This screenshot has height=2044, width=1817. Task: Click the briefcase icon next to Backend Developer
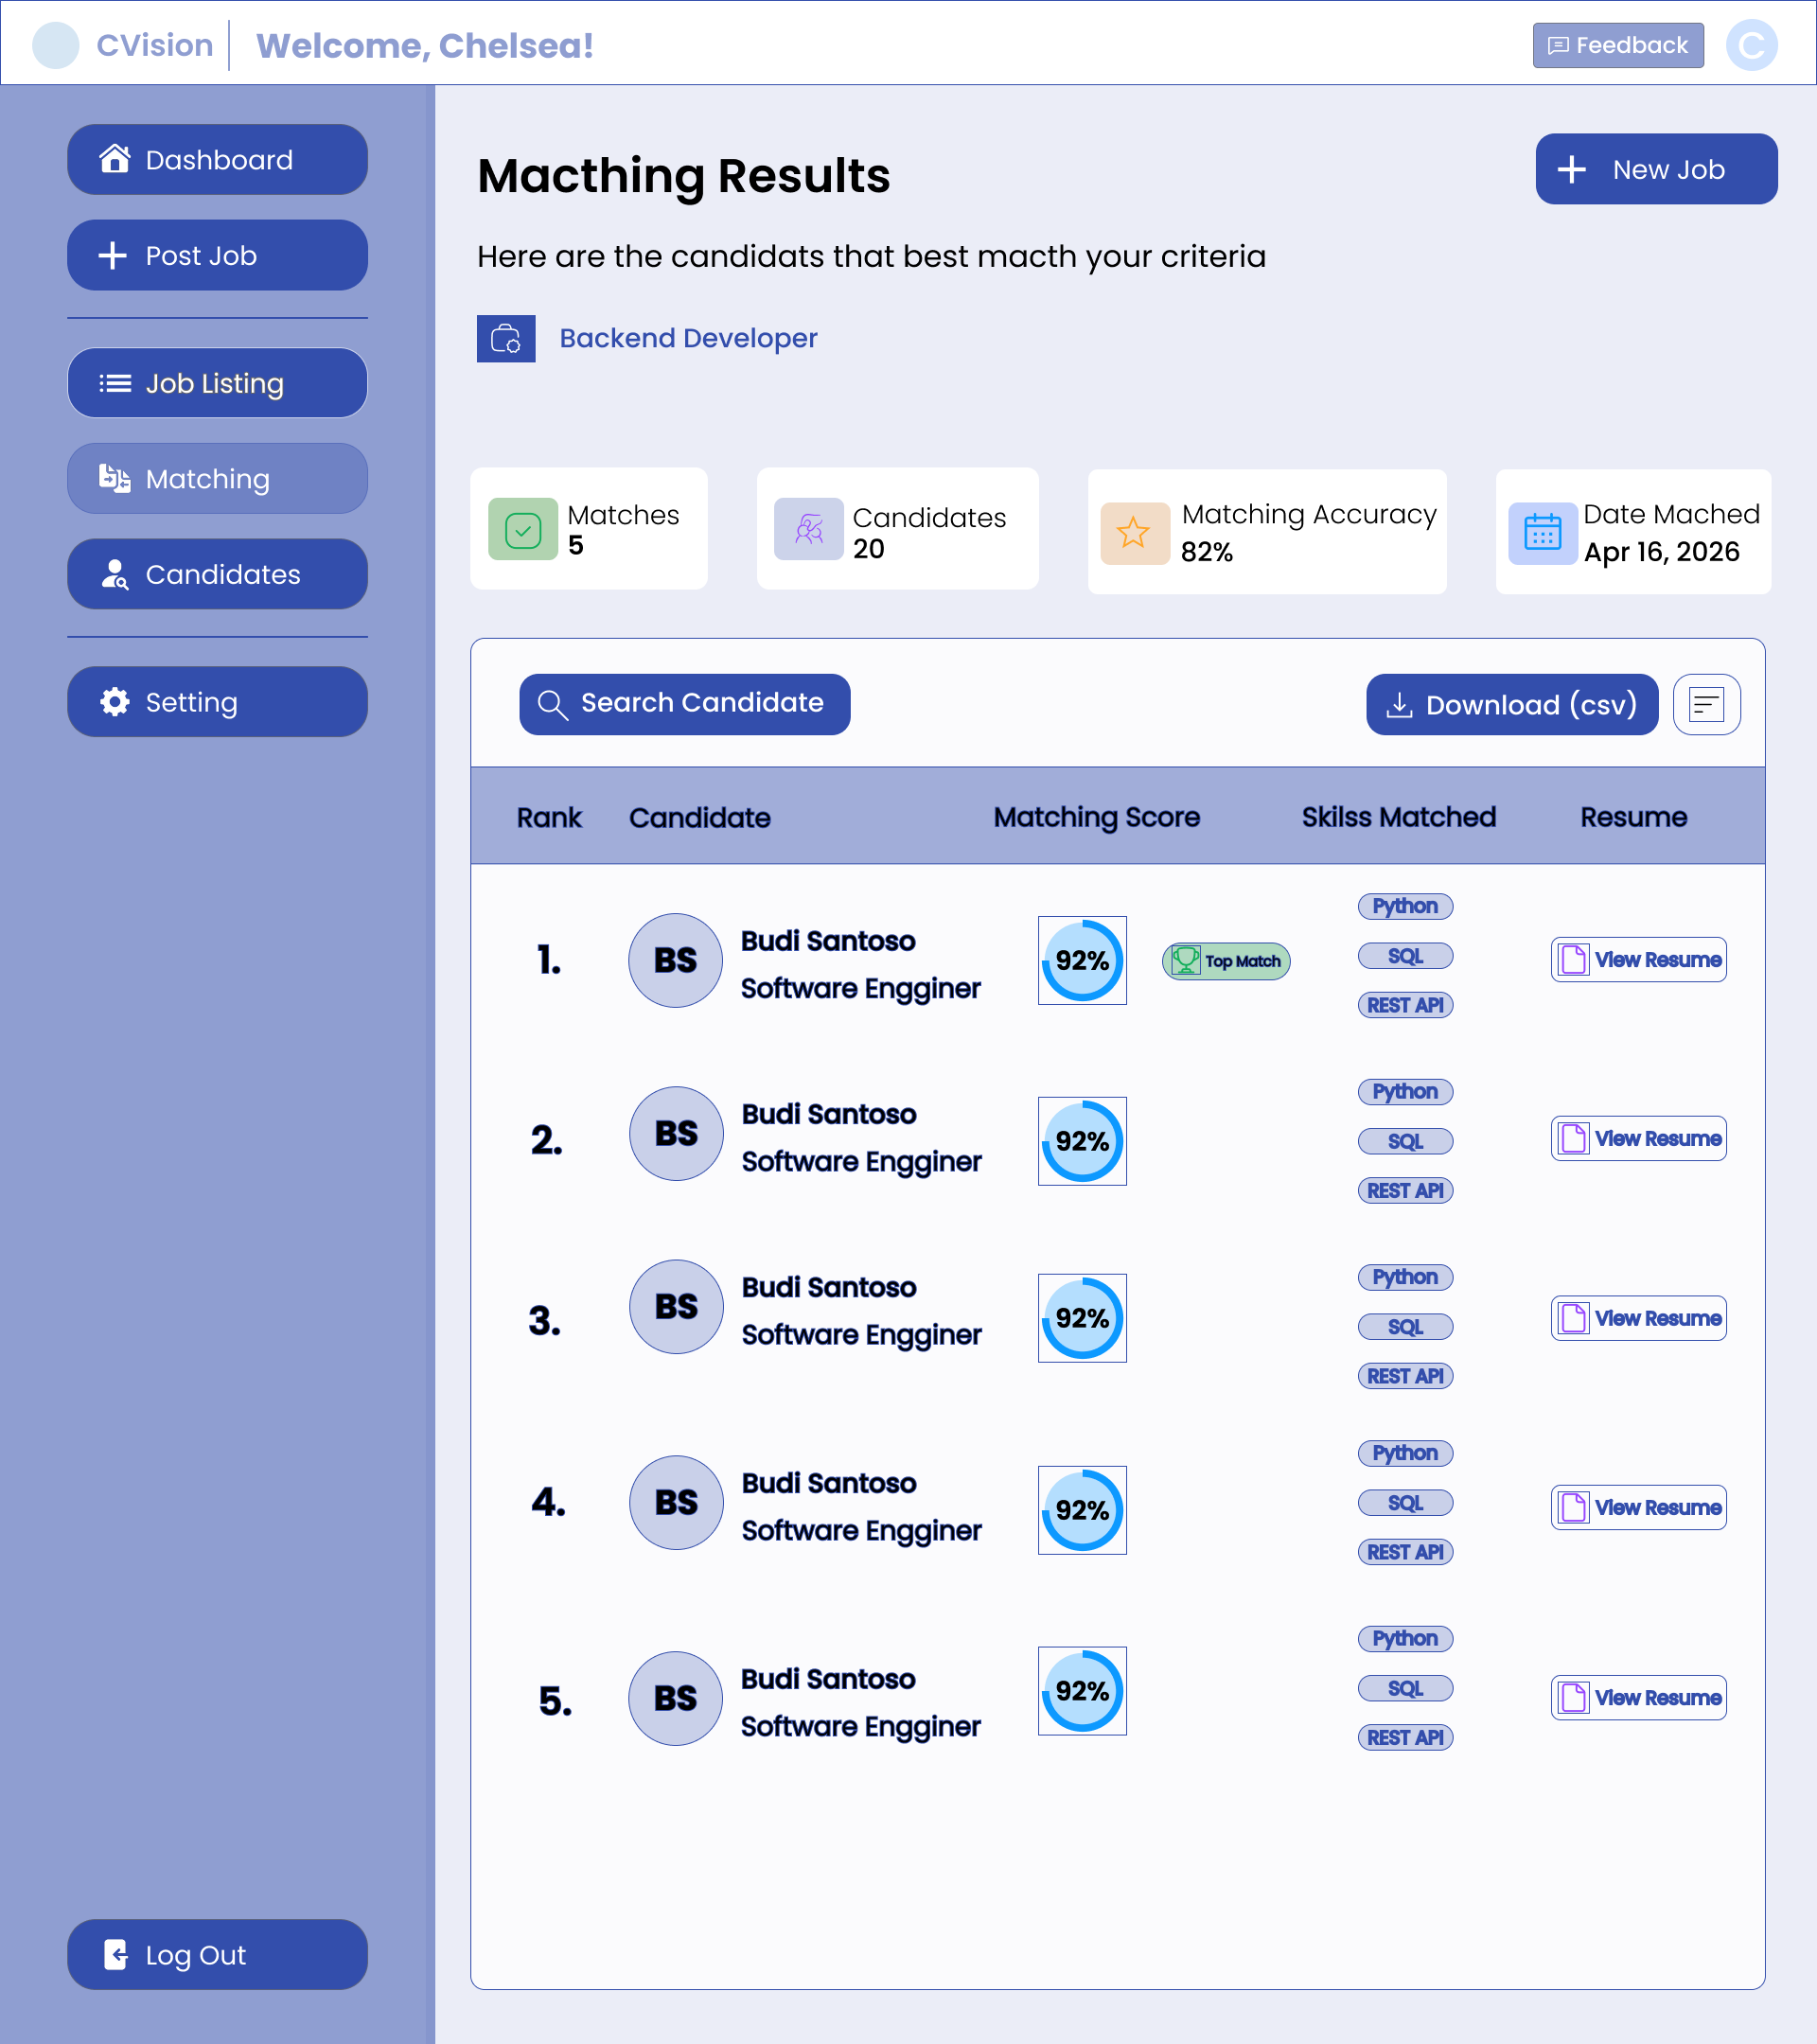point(506,338)
